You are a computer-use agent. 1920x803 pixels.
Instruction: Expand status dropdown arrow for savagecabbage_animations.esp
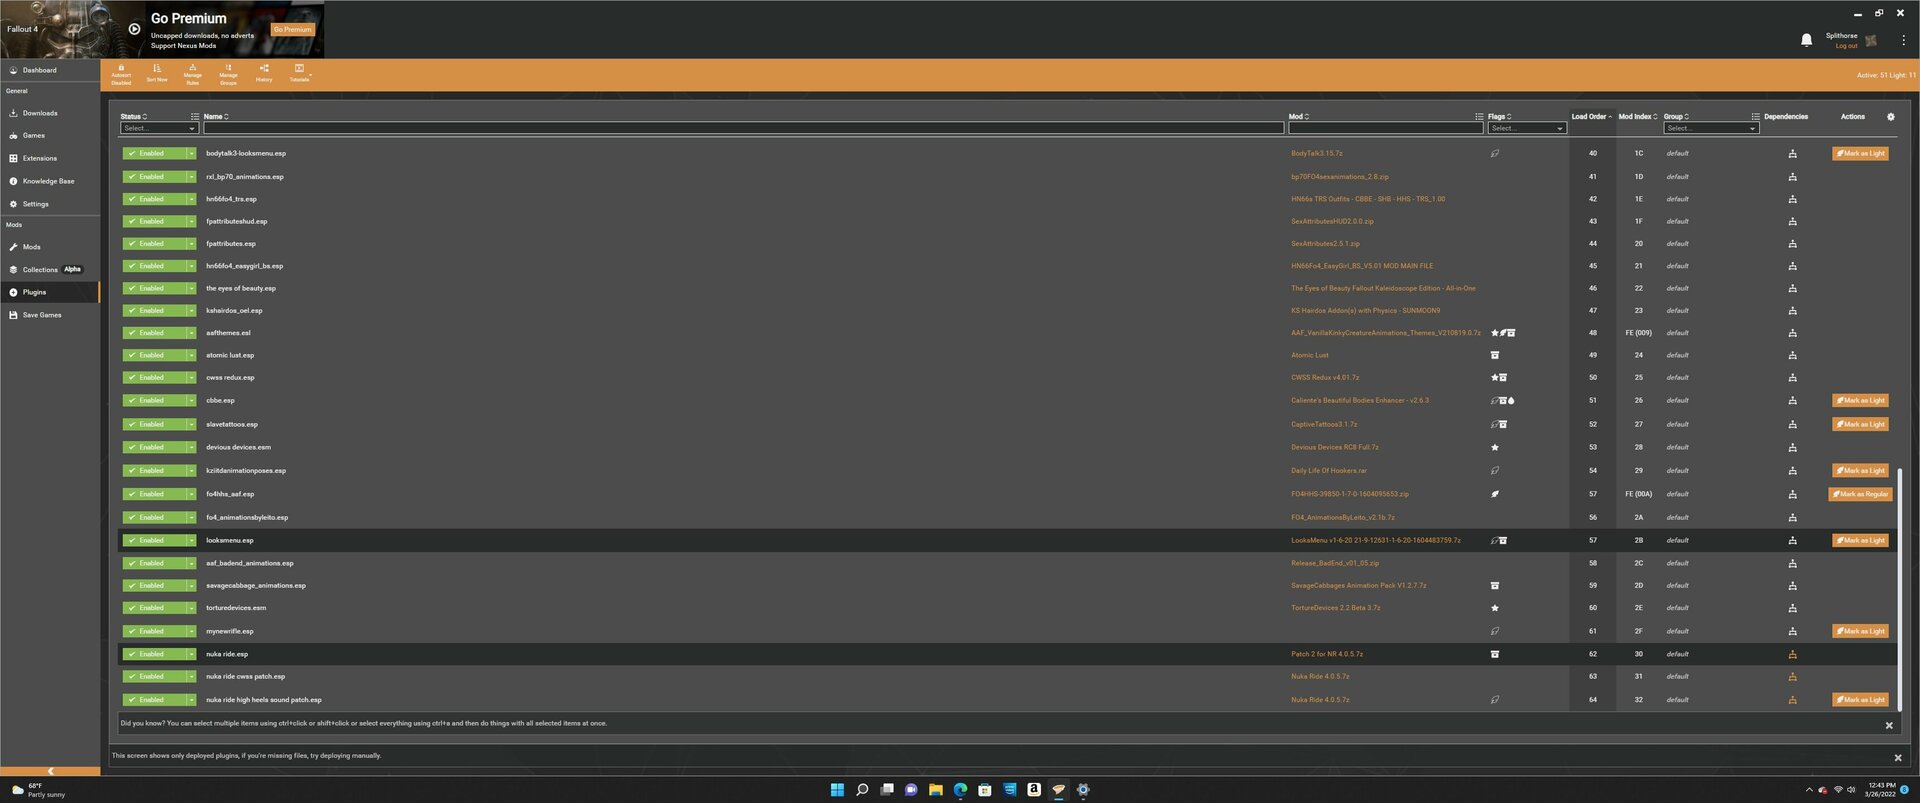[x=191, y=586]
